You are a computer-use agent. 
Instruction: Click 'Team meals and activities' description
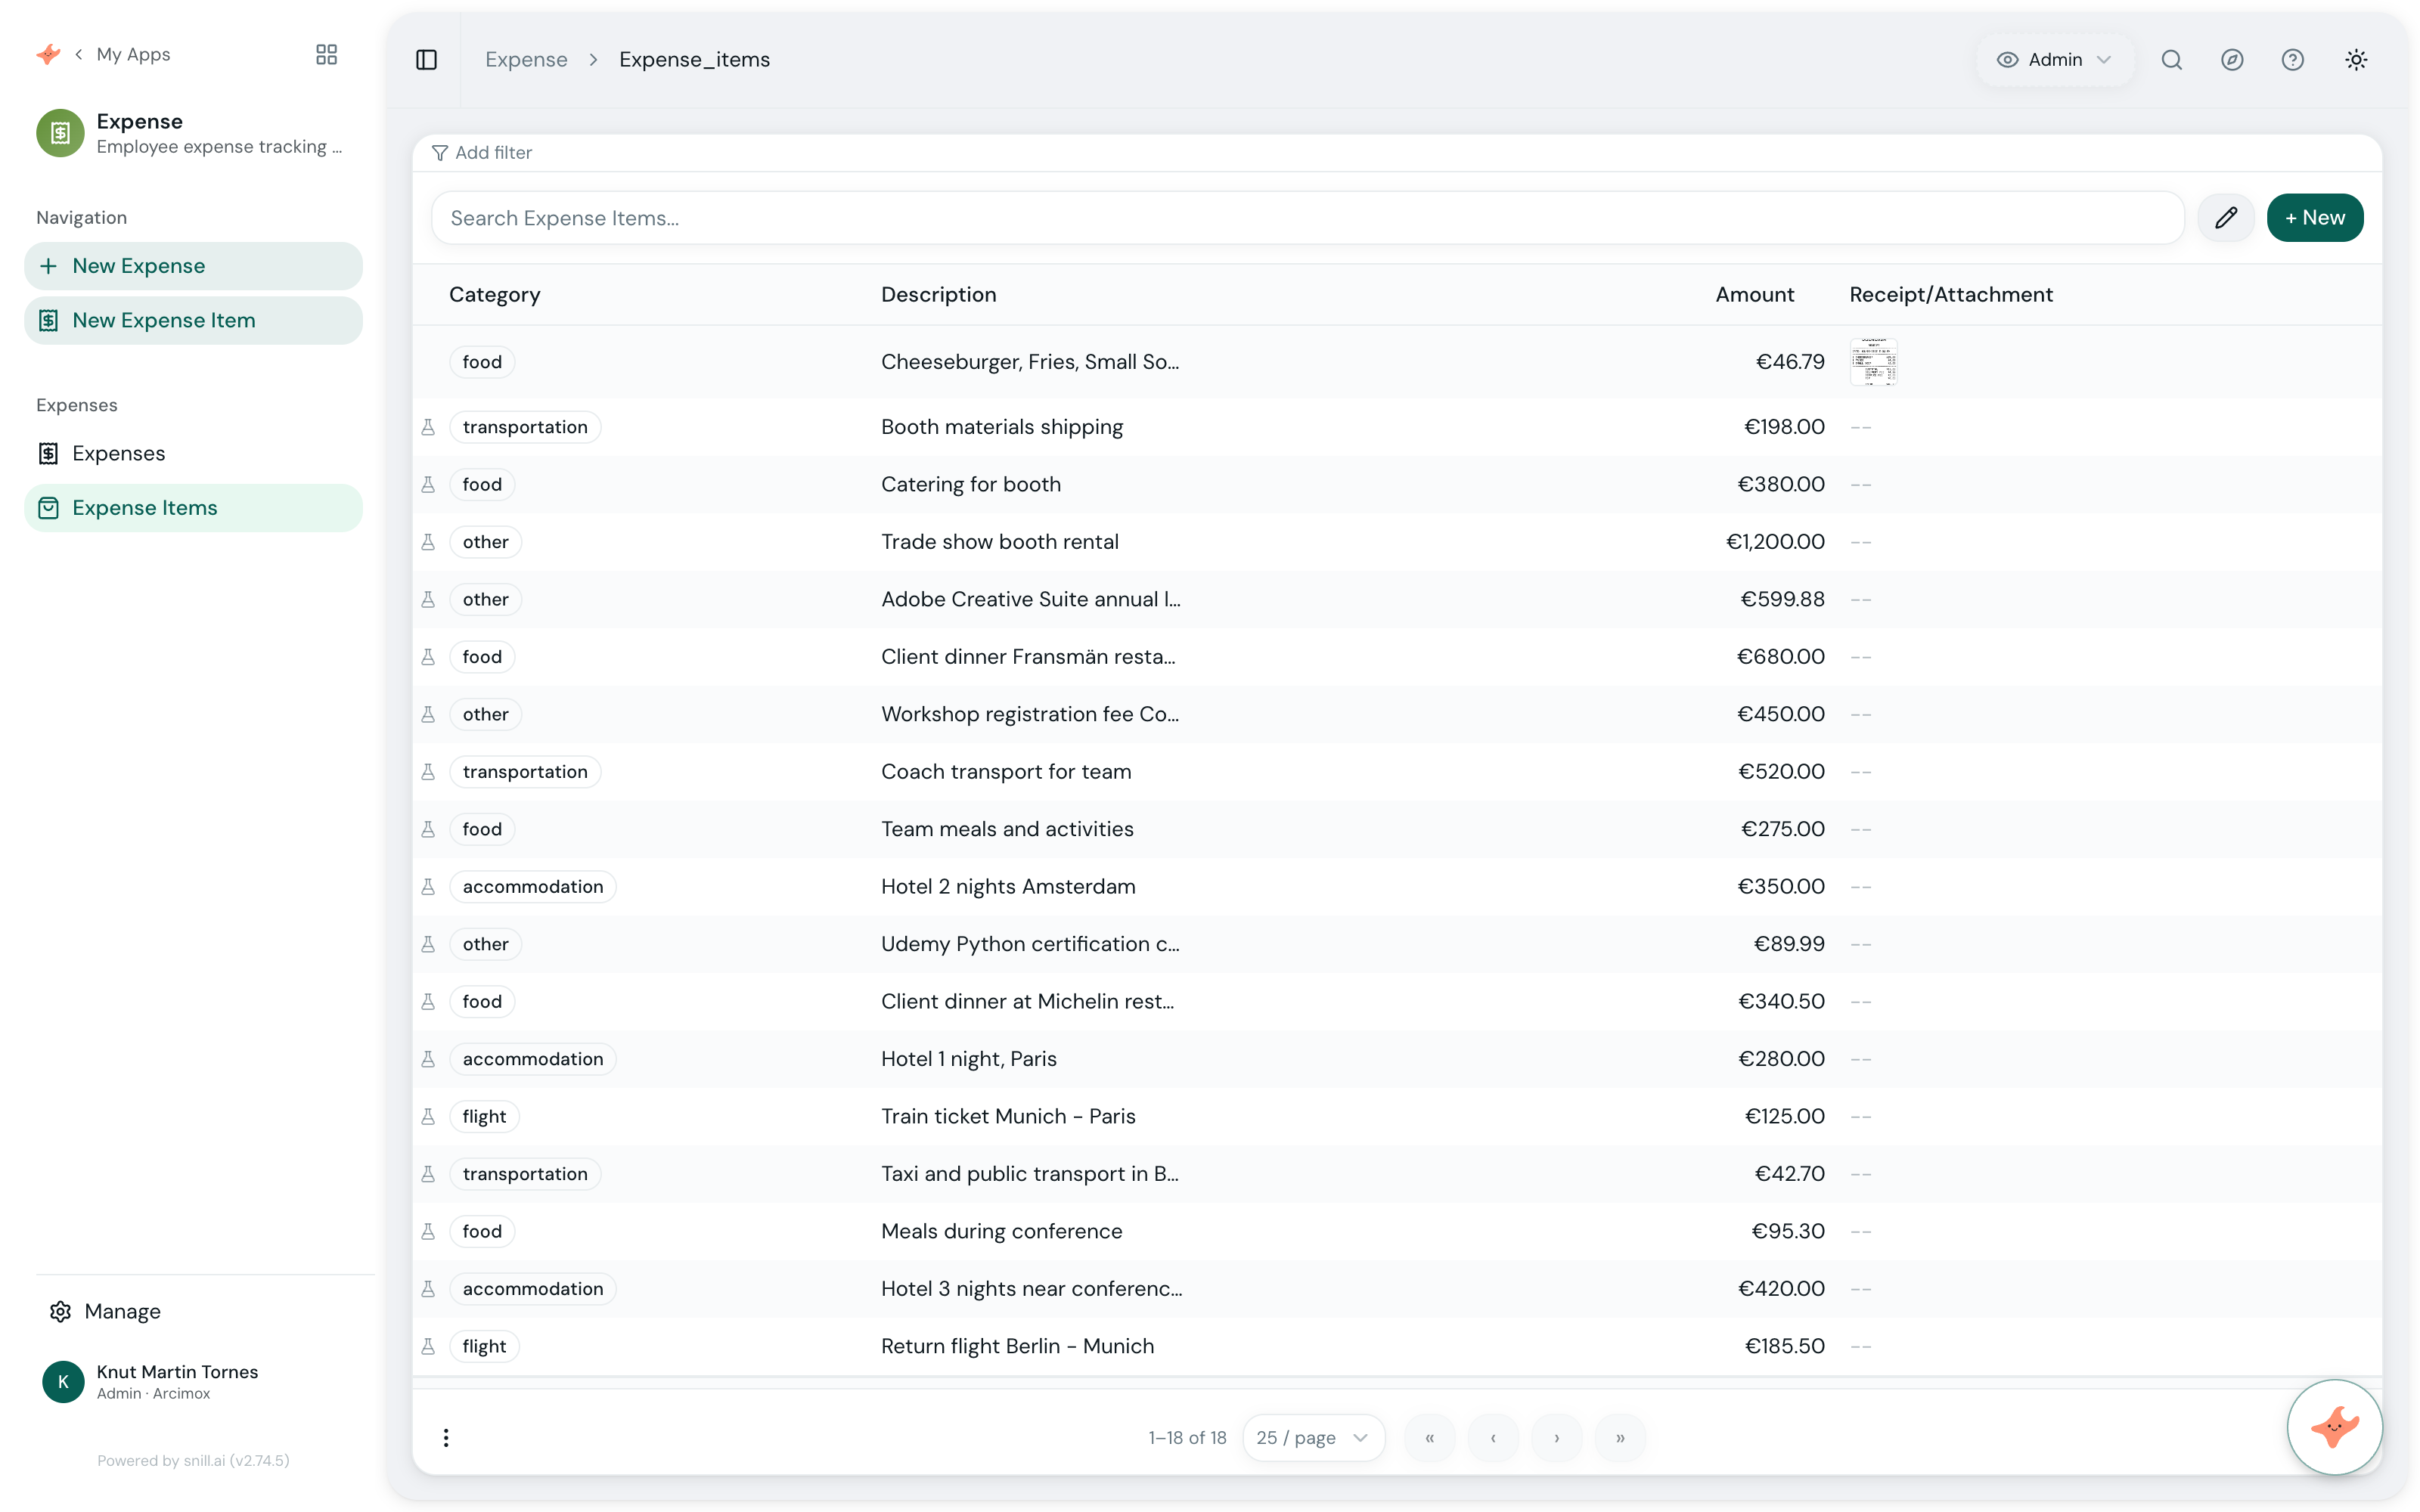click(1007, 829)
